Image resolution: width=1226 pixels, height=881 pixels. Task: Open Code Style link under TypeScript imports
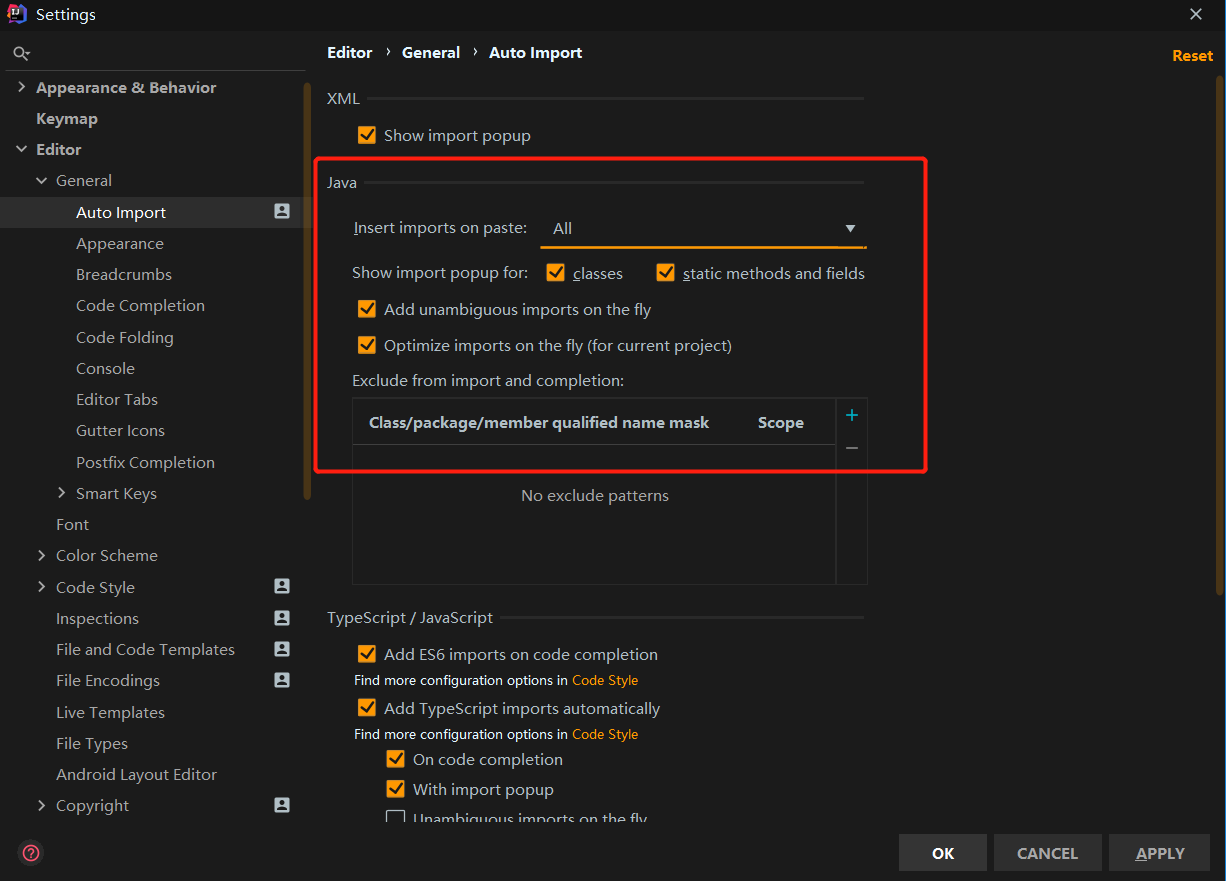(605, 734)
